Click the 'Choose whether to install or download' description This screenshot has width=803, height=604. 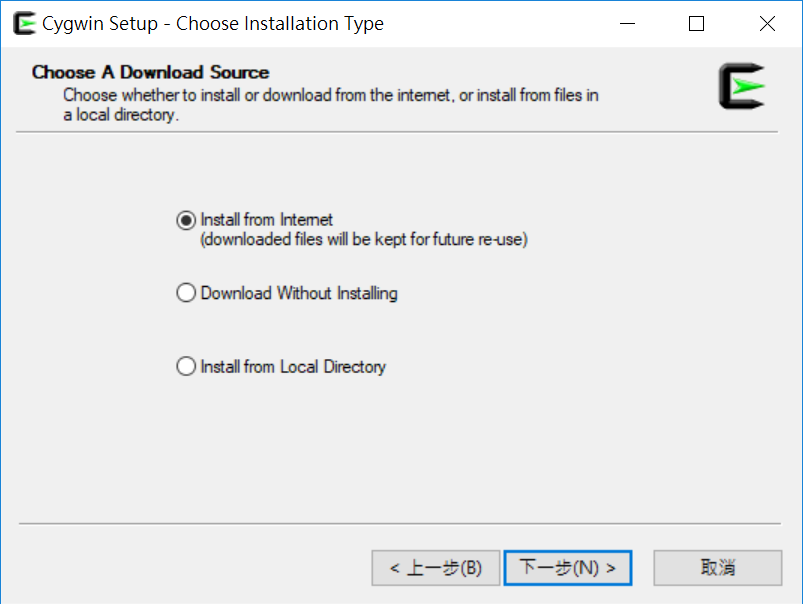point(331,96)
